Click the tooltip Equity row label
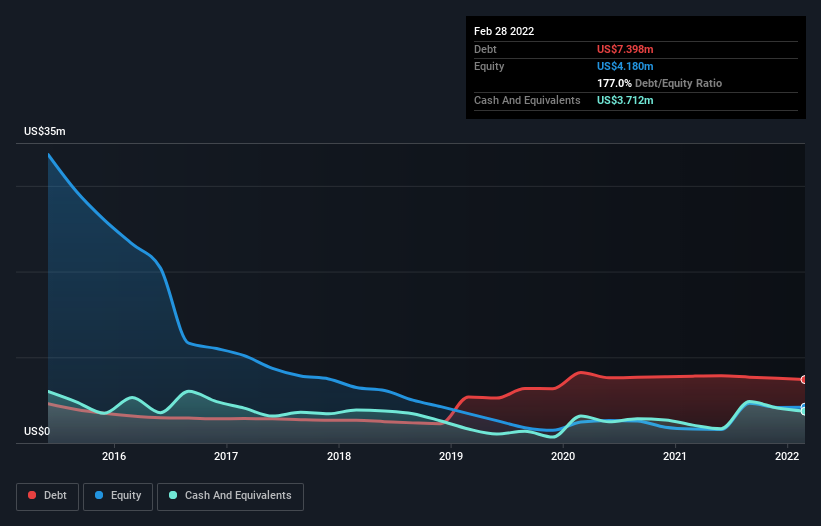This screenshot has width=821, height=526. 489,66
